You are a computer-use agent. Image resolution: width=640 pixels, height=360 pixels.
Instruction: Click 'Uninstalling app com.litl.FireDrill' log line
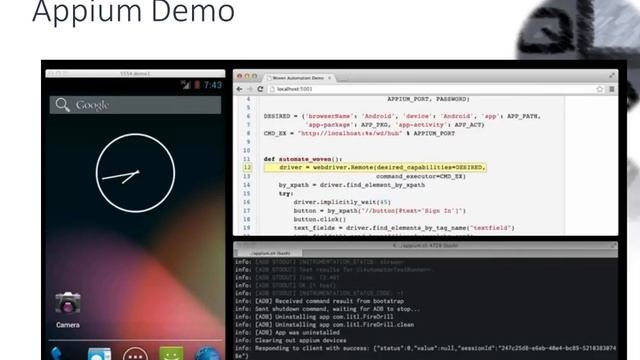[x=314, y=317]
